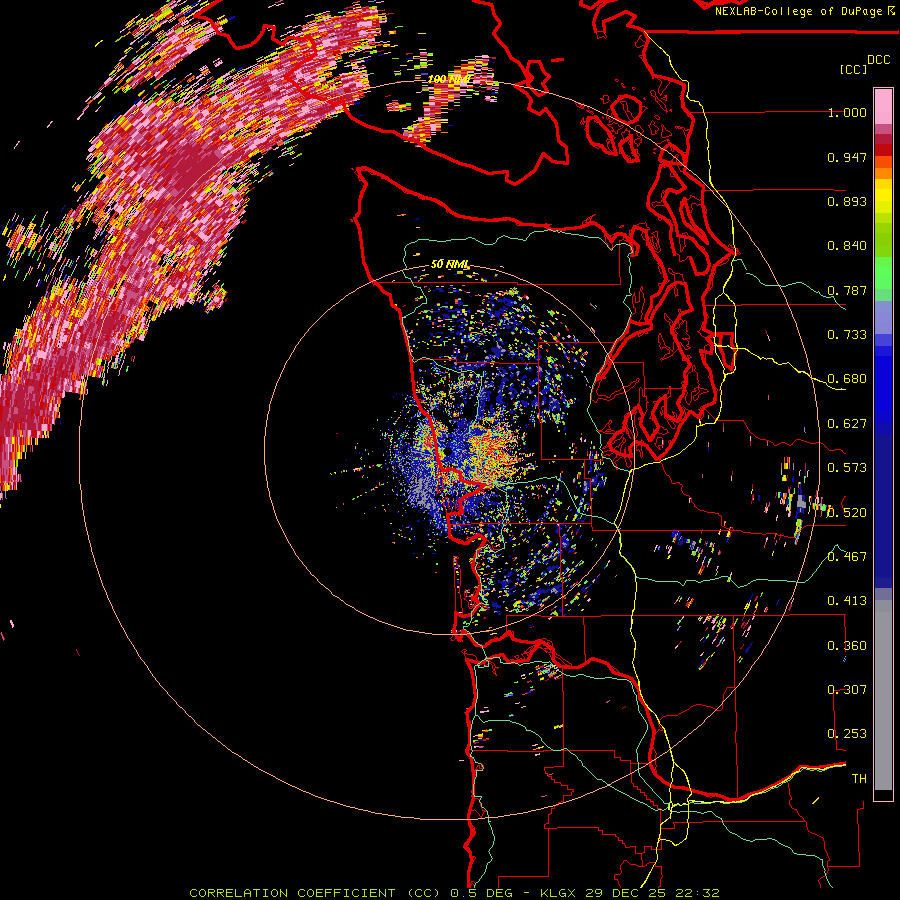
Task: Click the 0.947 value on the scale
Action: tap(847, 157)
